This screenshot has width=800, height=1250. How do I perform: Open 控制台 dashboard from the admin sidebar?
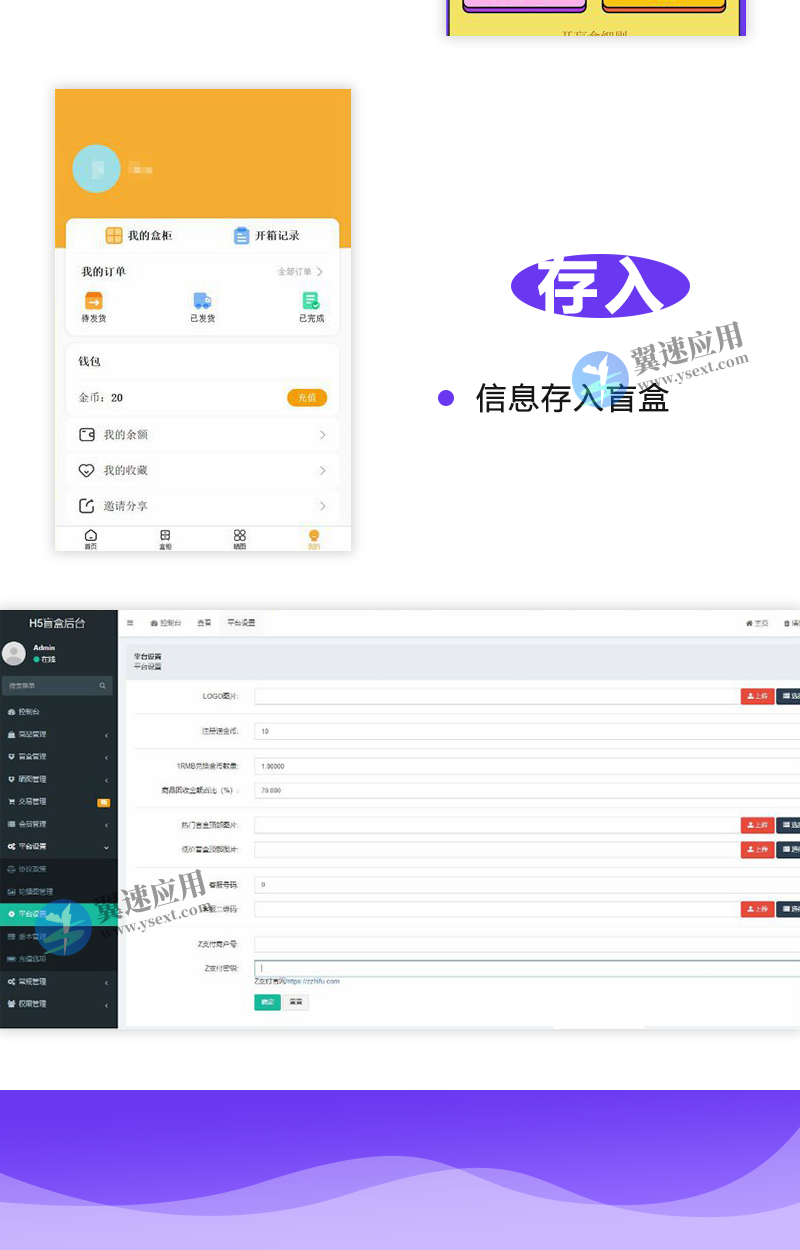coord(30,712)
